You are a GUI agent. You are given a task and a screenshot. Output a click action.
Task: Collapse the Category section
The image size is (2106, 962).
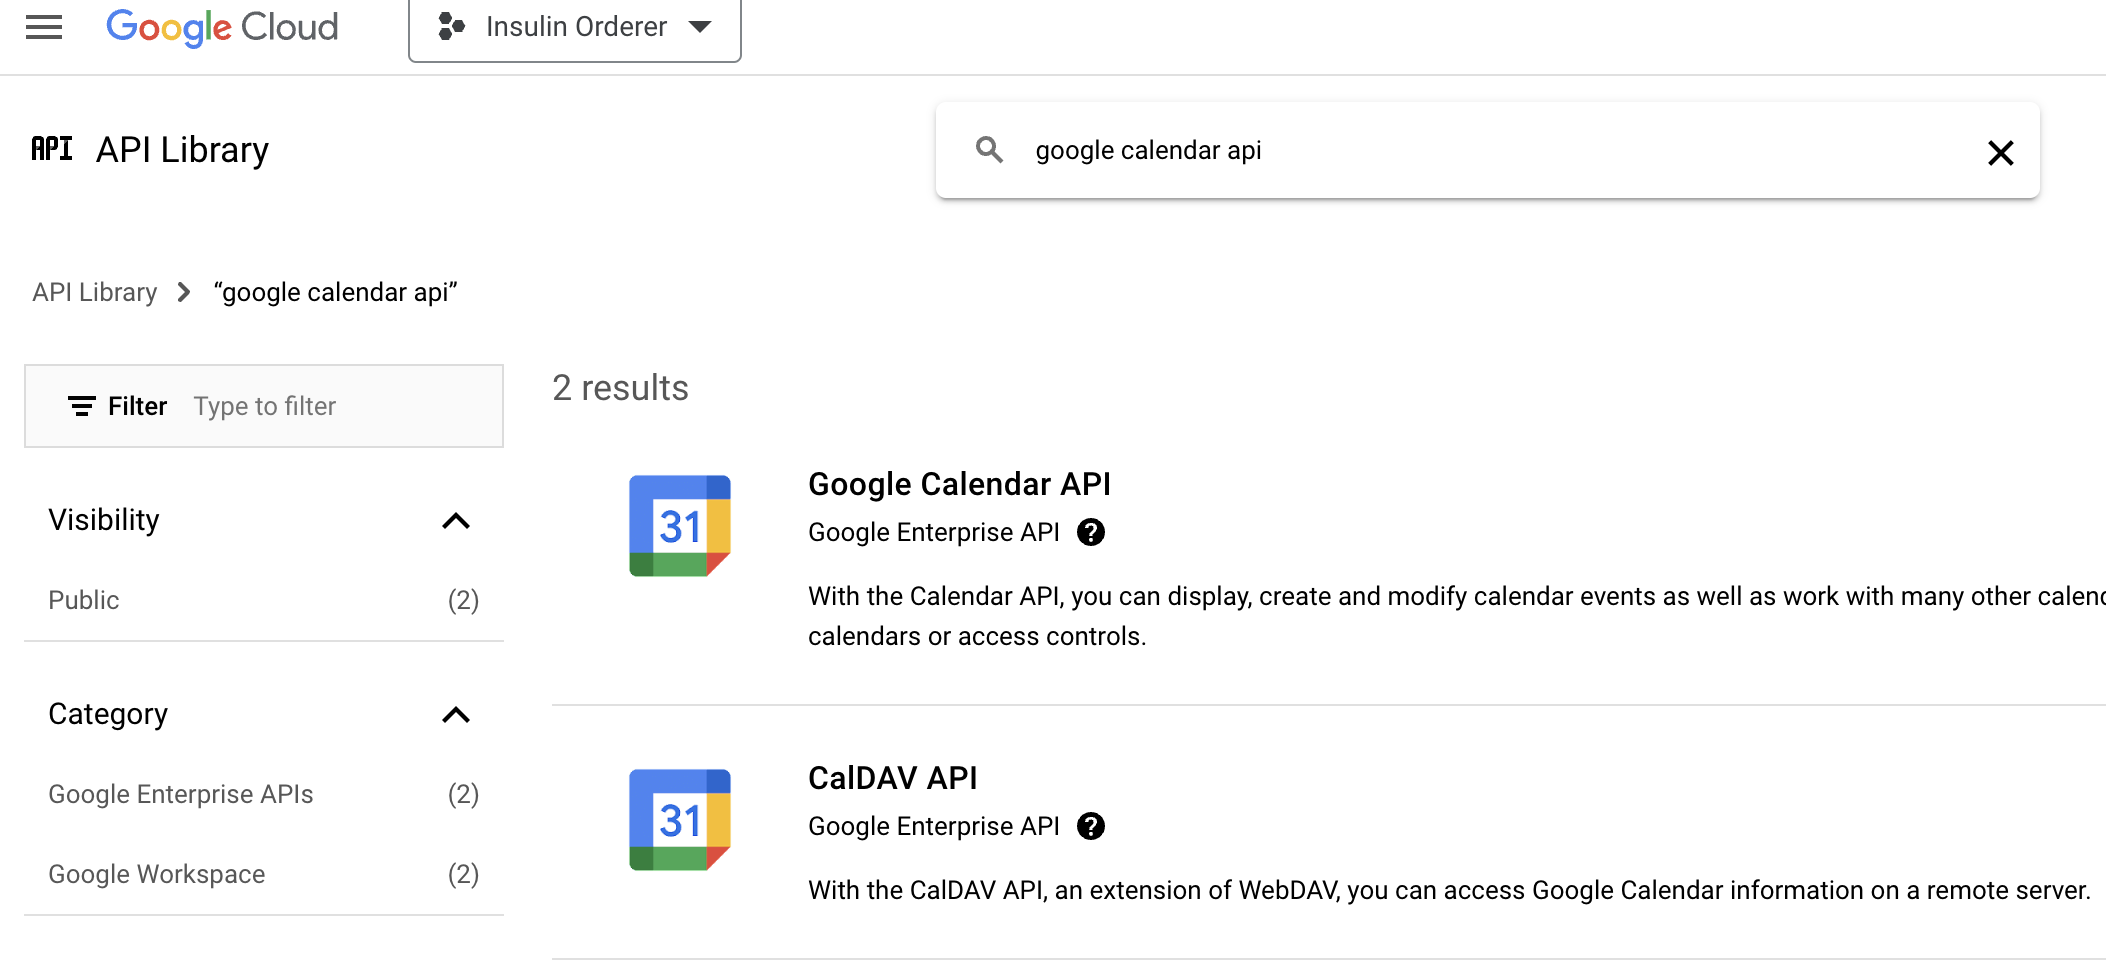click(457, 715)
